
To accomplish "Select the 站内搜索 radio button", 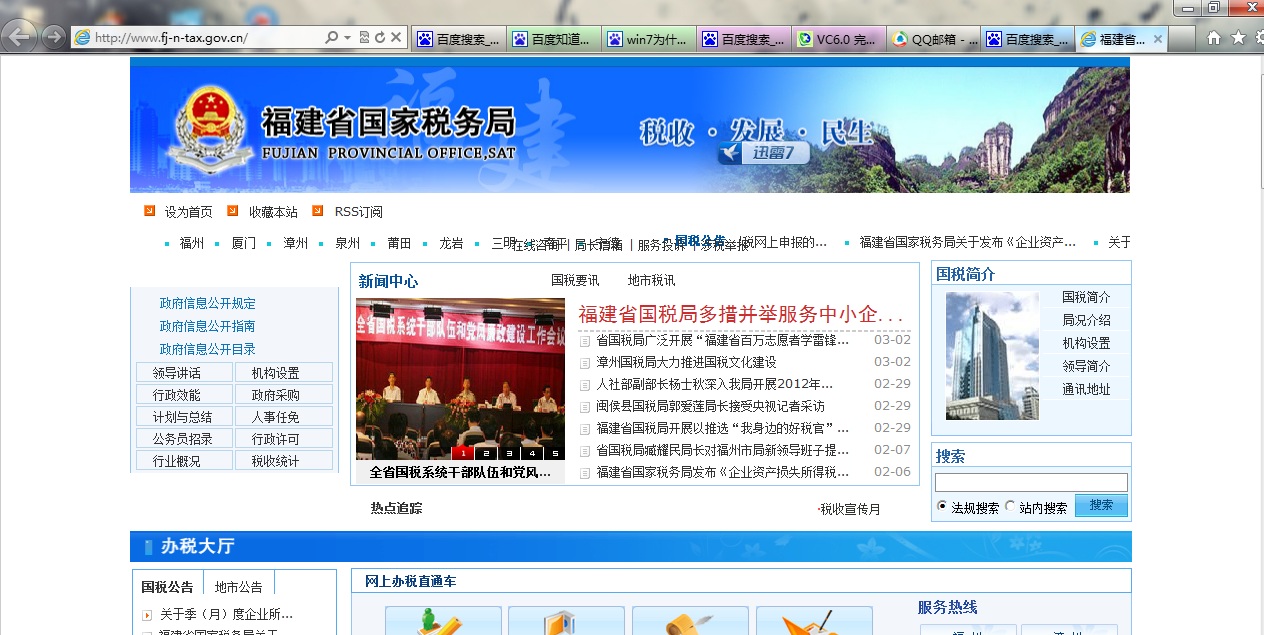I will [x=1010, y=507].
